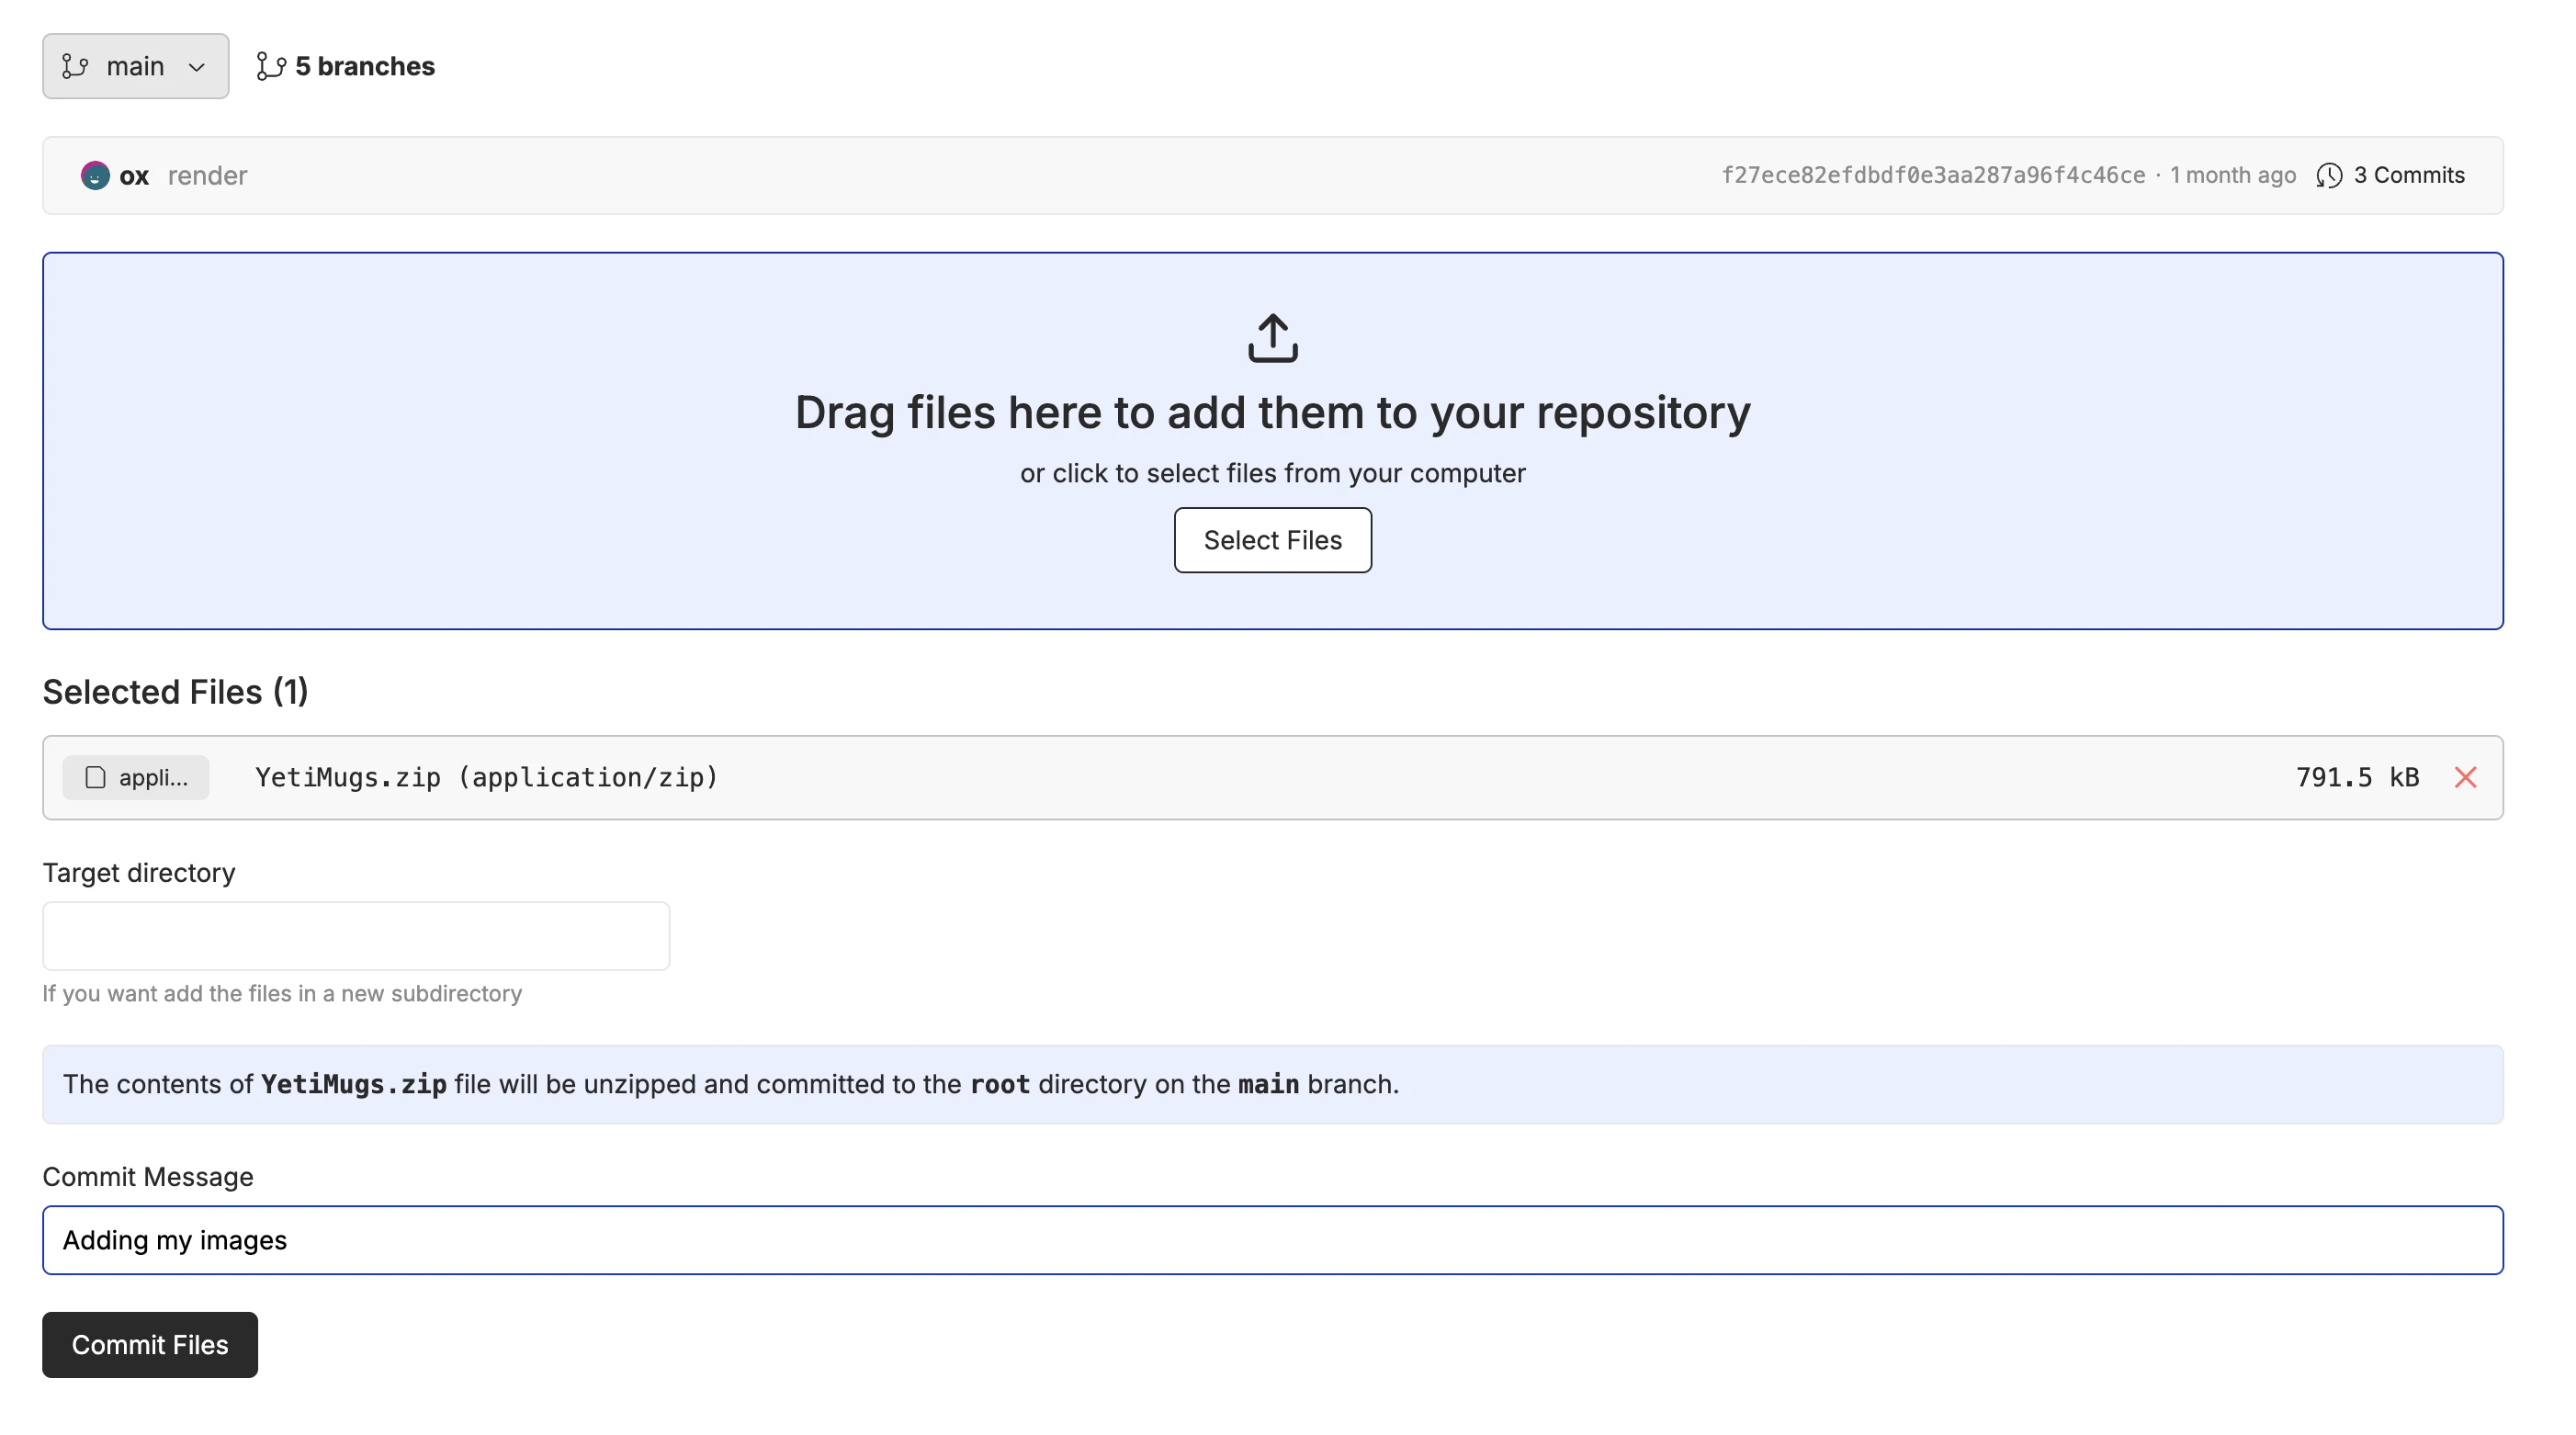The width and height of the screenshot is (2576, 1435).
Task: View all 5 branches
Action: (x=364, y=66)
